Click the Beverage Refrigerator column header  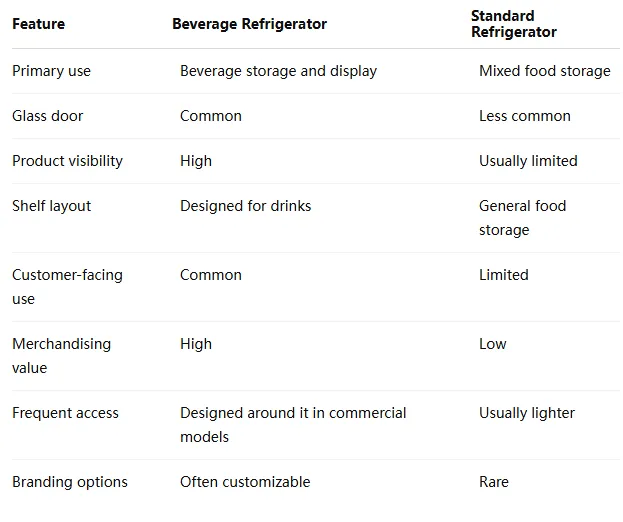250,24
